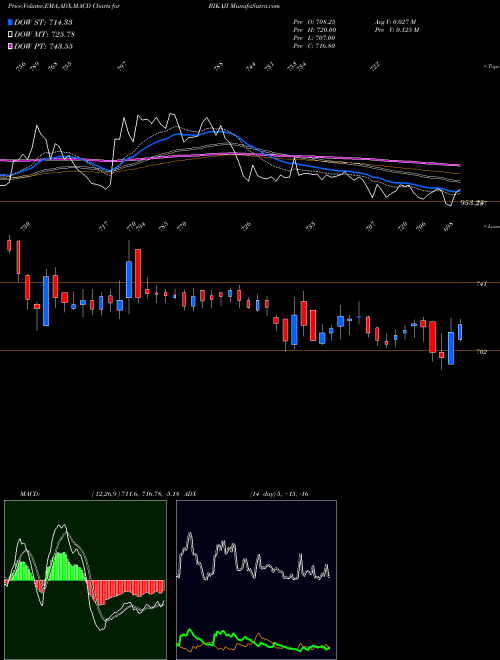
Task: Click the 'BIKAJI MunafaSutra.com' heading
Action: pyautogui.click(x=244, y=6)
